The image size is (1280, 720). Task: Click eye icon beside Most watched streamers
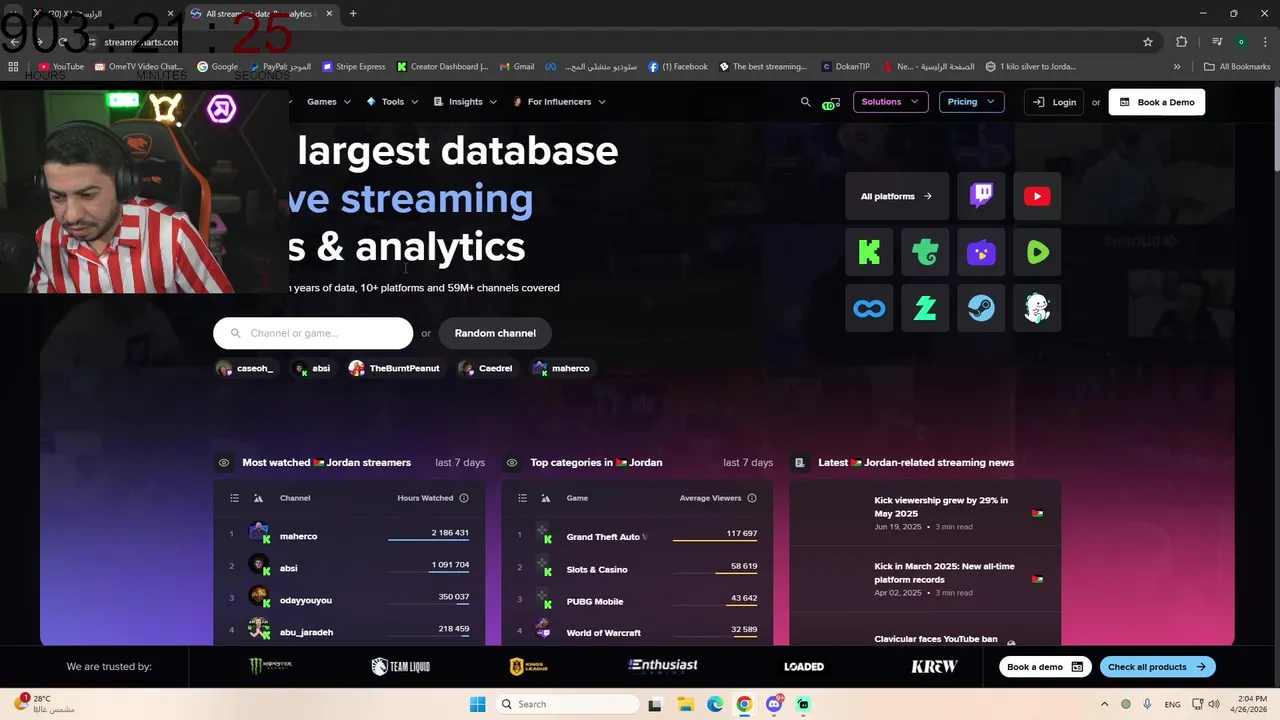[223, 463]
